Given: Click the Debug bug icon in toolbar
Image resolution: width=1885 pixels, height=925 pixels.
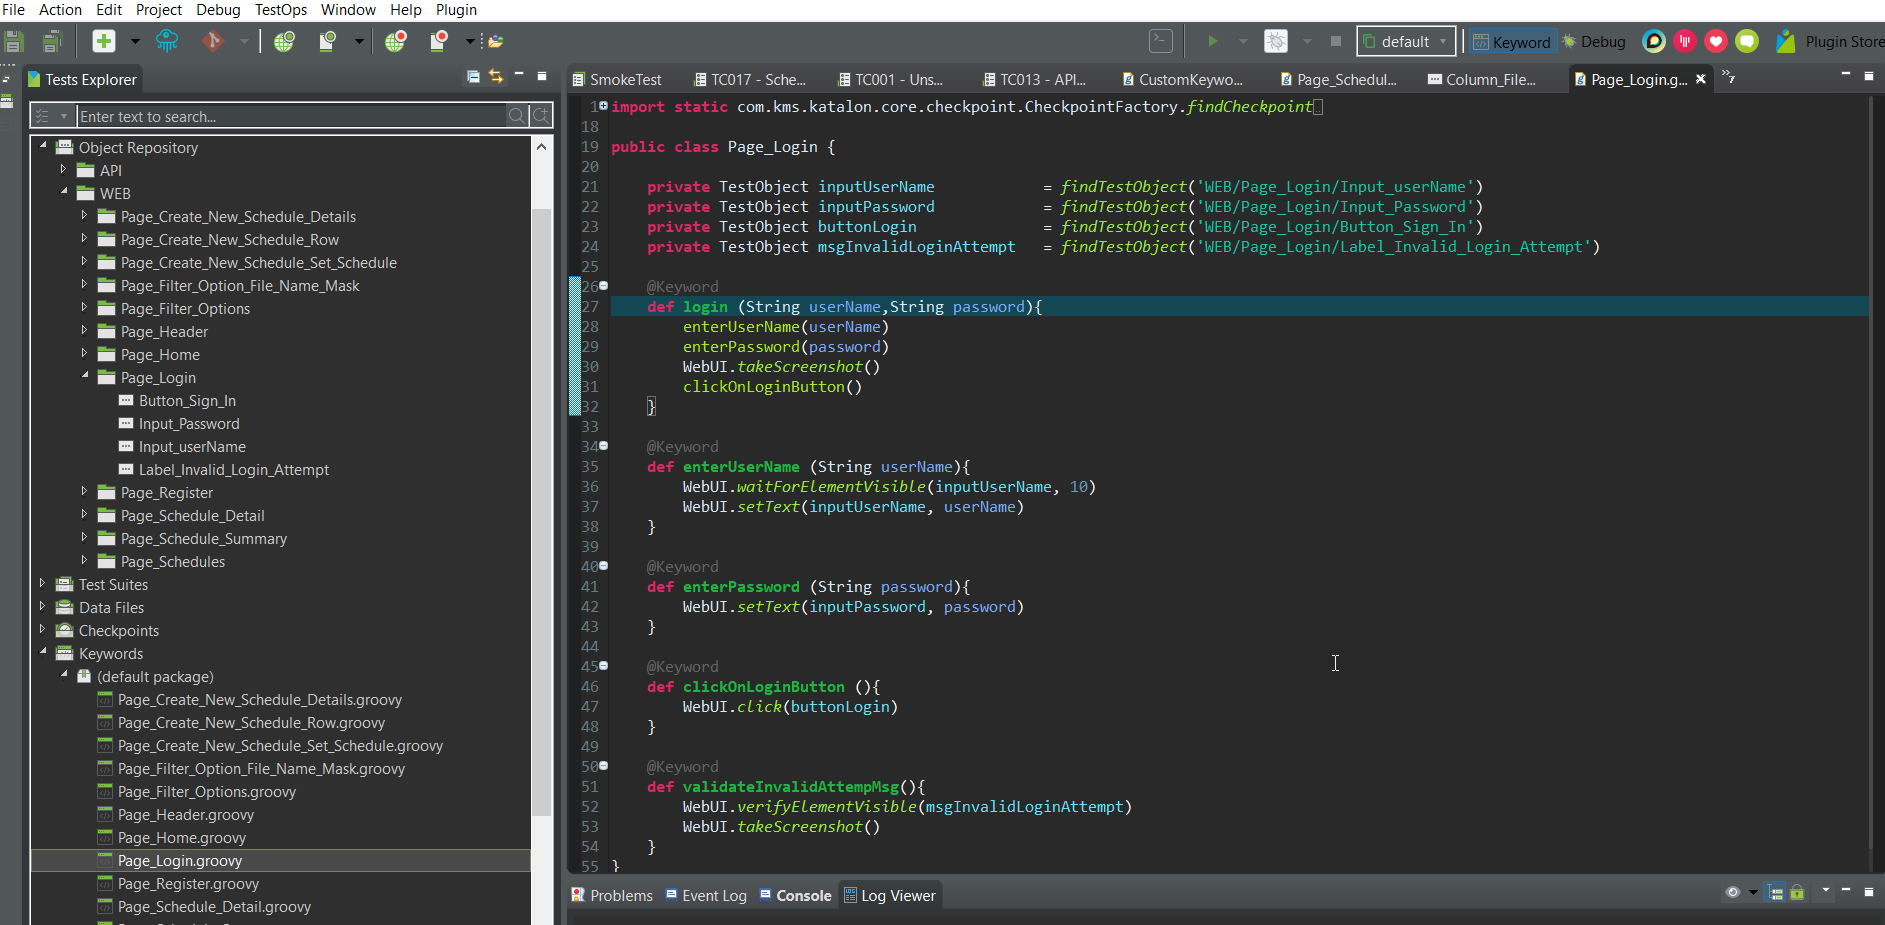Looking at the screenshot, I should [x=1276, y=41].
